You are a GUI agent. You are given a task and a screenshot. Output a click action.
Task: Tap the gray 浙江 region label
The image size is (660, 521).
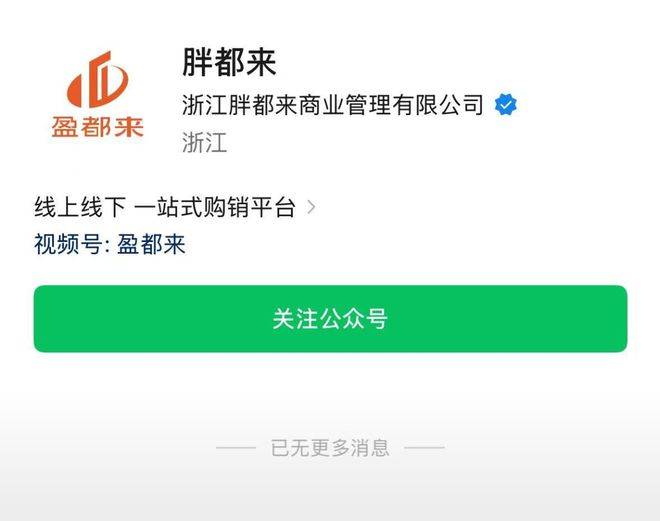tap(205, 142)
